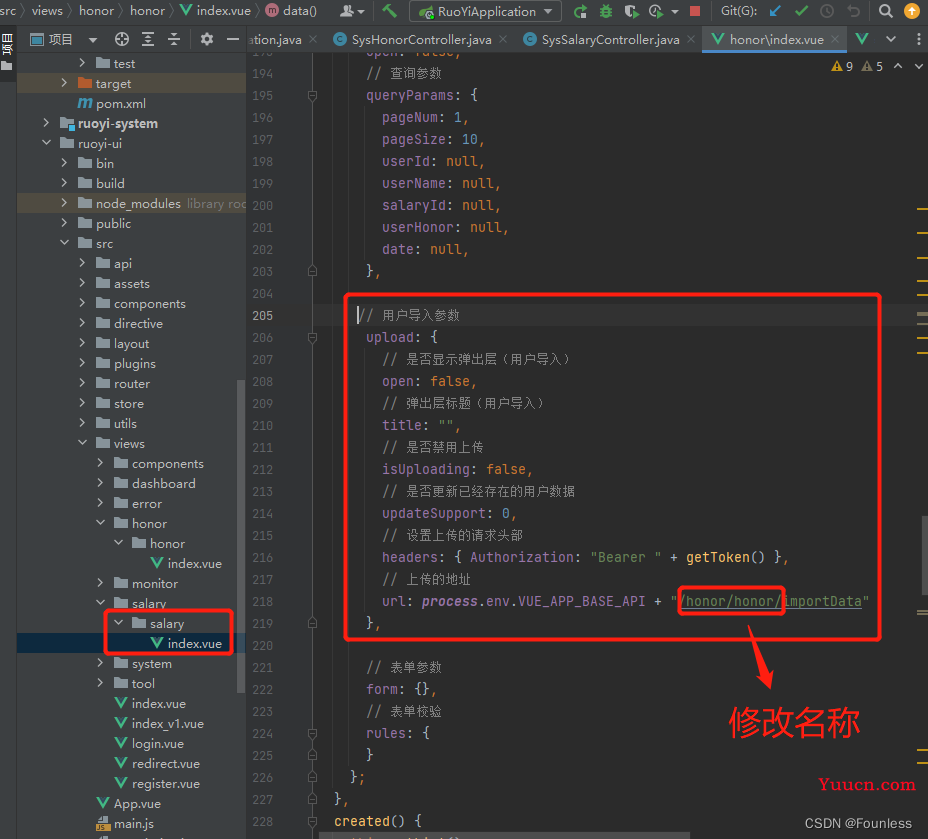The width and height of the screenshot is (928, 839).
Task: Expand the ruoyi-system module
Action: 46,123
